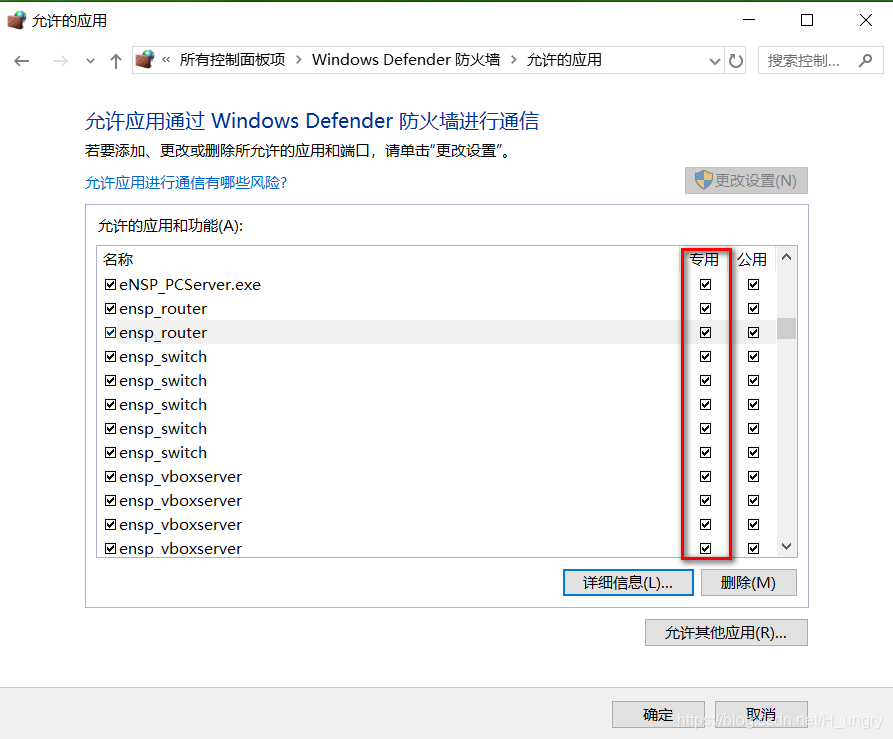Sort by the 公用 column header
This screenshot has width=893, height=739.
click(752, 260)
